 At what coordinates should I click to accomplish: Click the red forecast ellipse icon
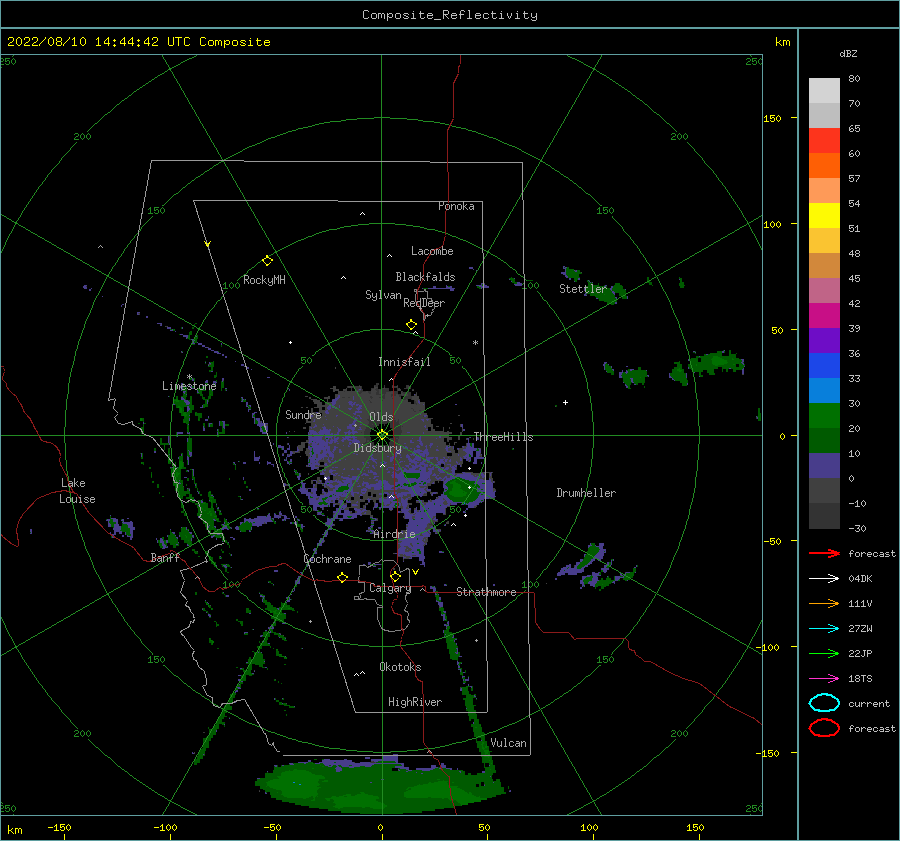pyautogui.click(x=824, y=728)
